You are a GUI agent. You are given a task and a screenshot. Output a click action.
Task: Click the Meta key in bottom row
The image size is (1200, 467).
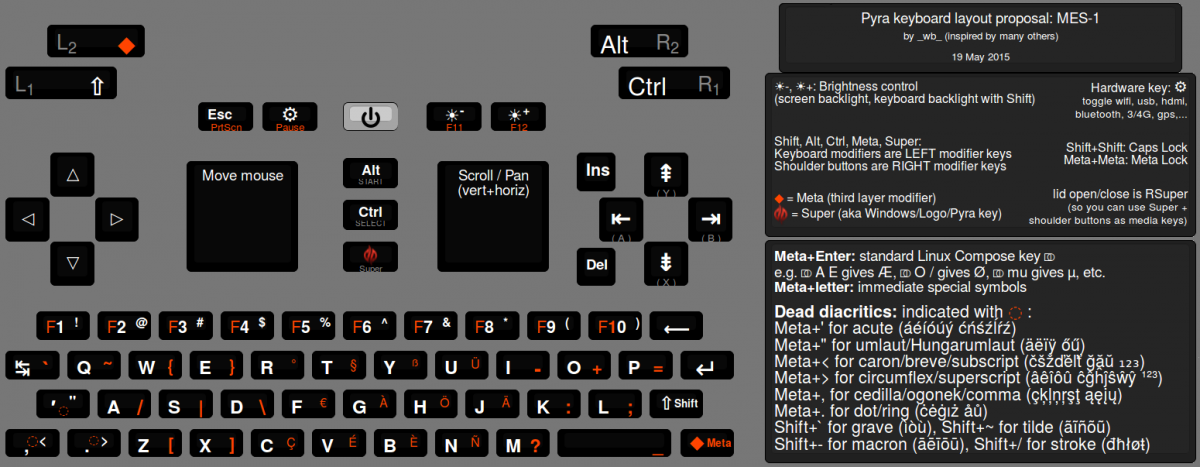pyautogui.click(x=708, y=443)
